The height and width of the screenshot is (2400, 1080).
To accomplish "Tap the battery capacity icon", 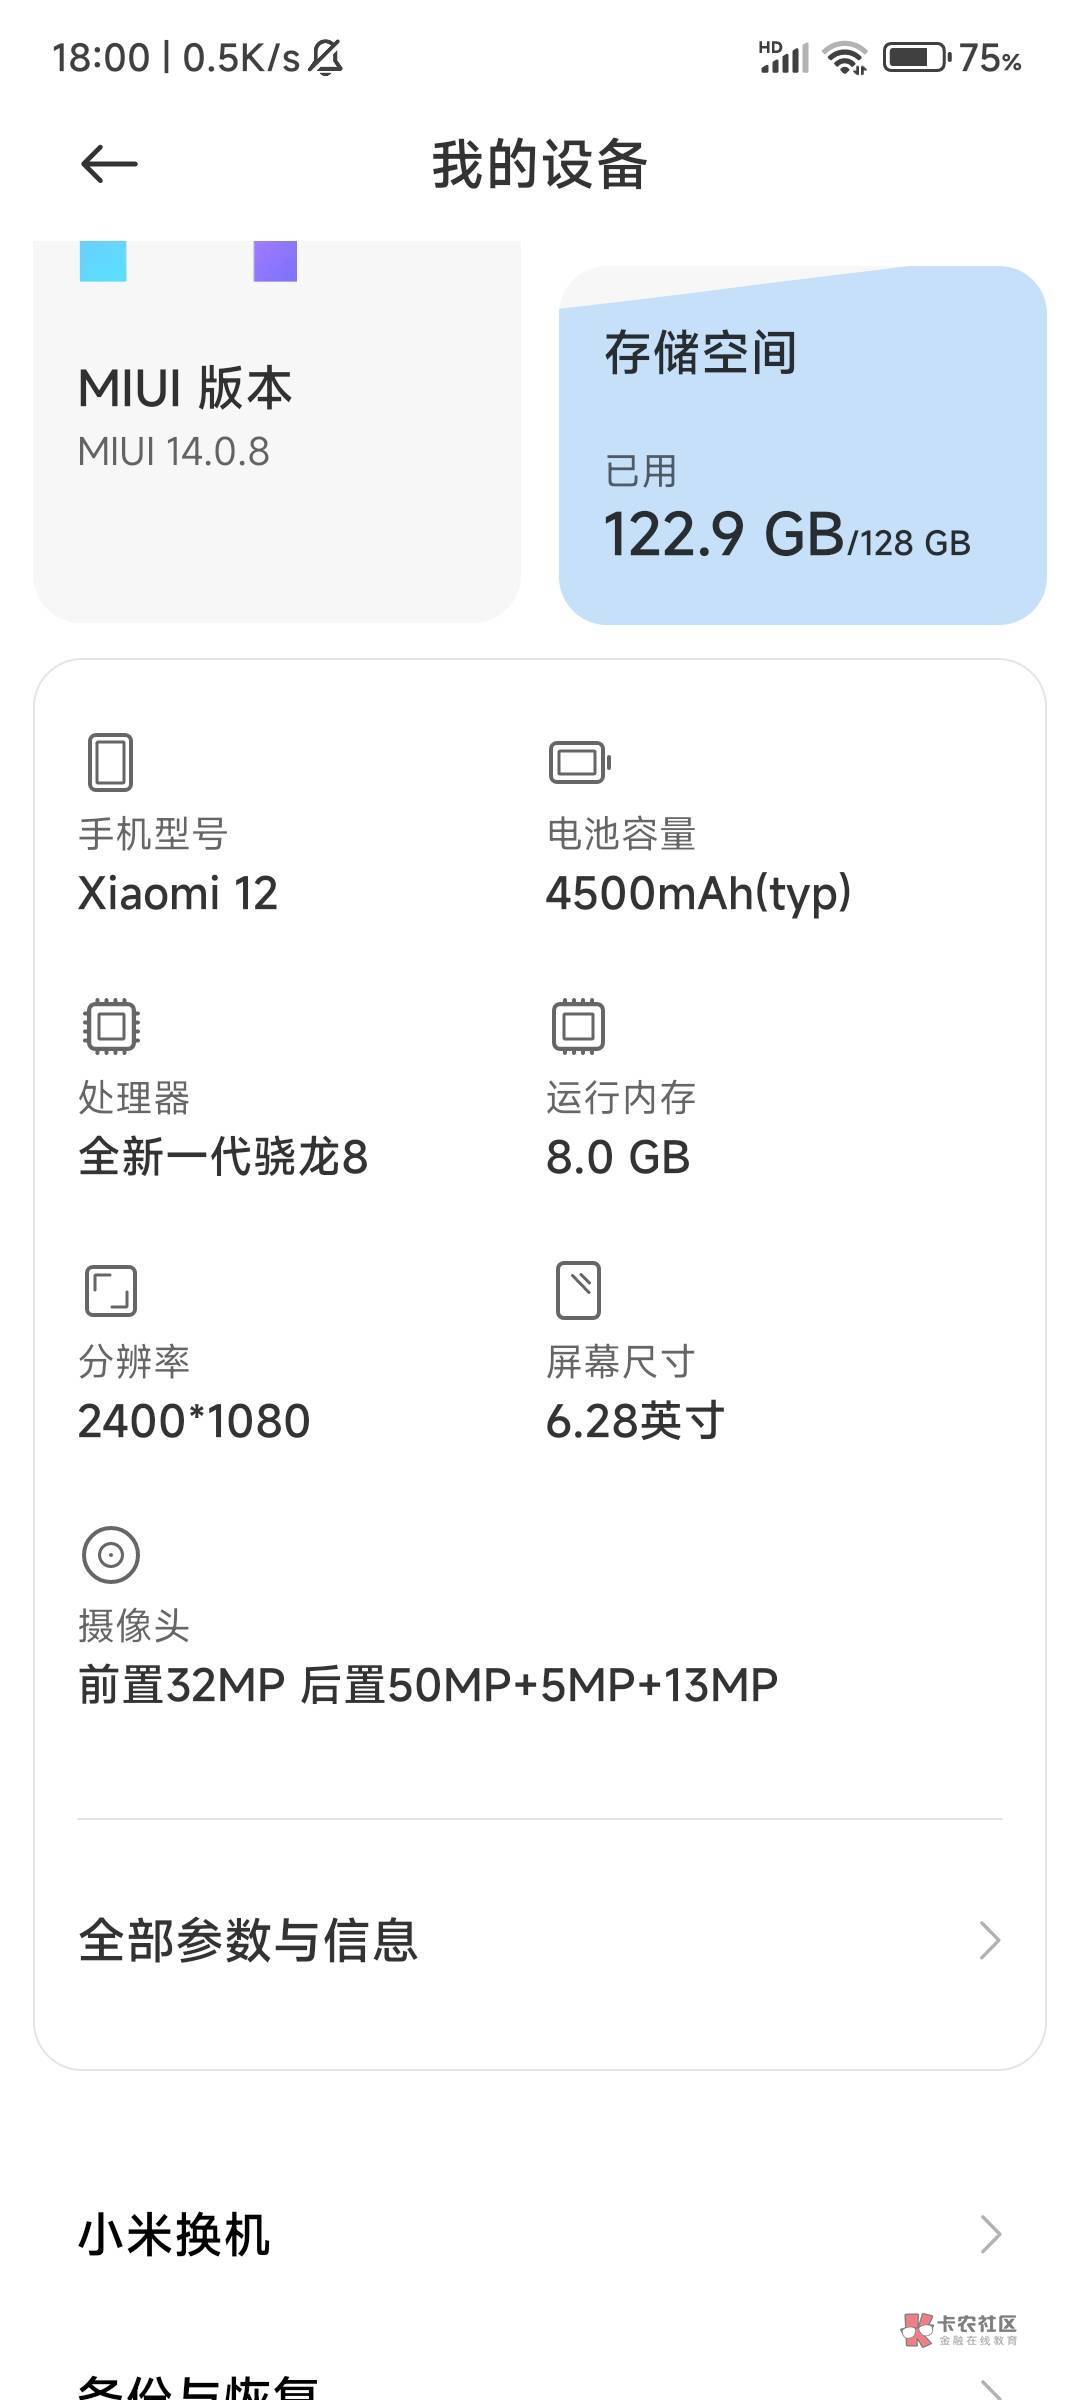I will coord(579,762).
